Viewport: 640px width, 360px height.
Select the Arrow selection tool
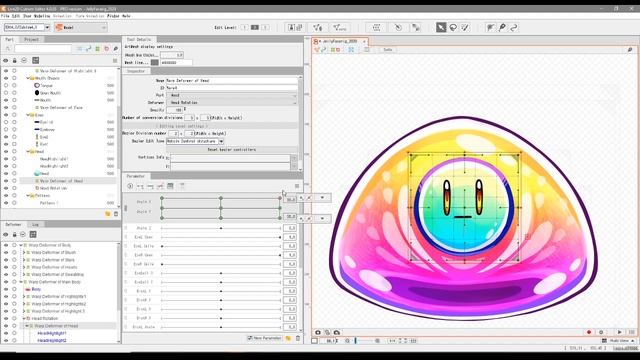click(x=441, y=27)
